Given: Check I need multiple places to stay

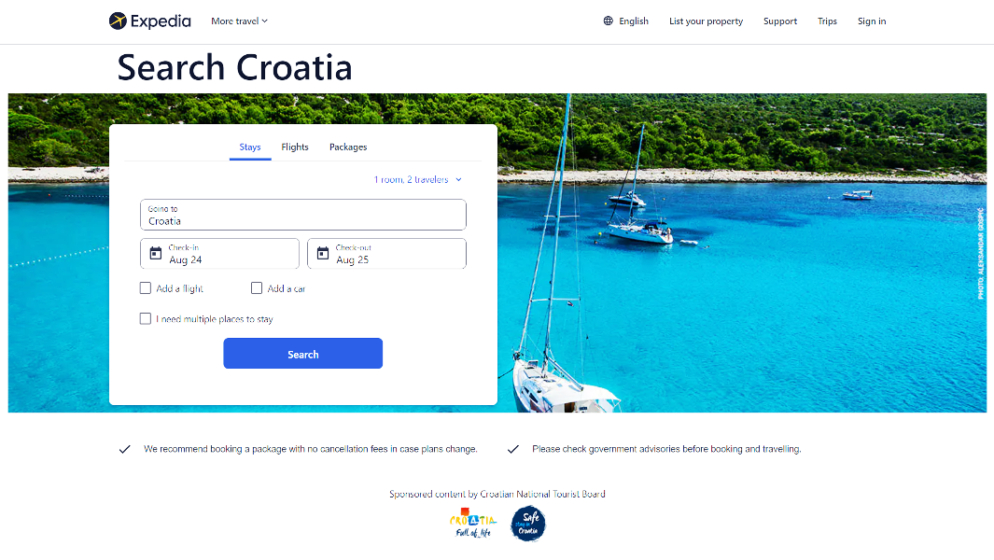Looking at the screenshot, I should pyautogui.click(x=145, y=318).
